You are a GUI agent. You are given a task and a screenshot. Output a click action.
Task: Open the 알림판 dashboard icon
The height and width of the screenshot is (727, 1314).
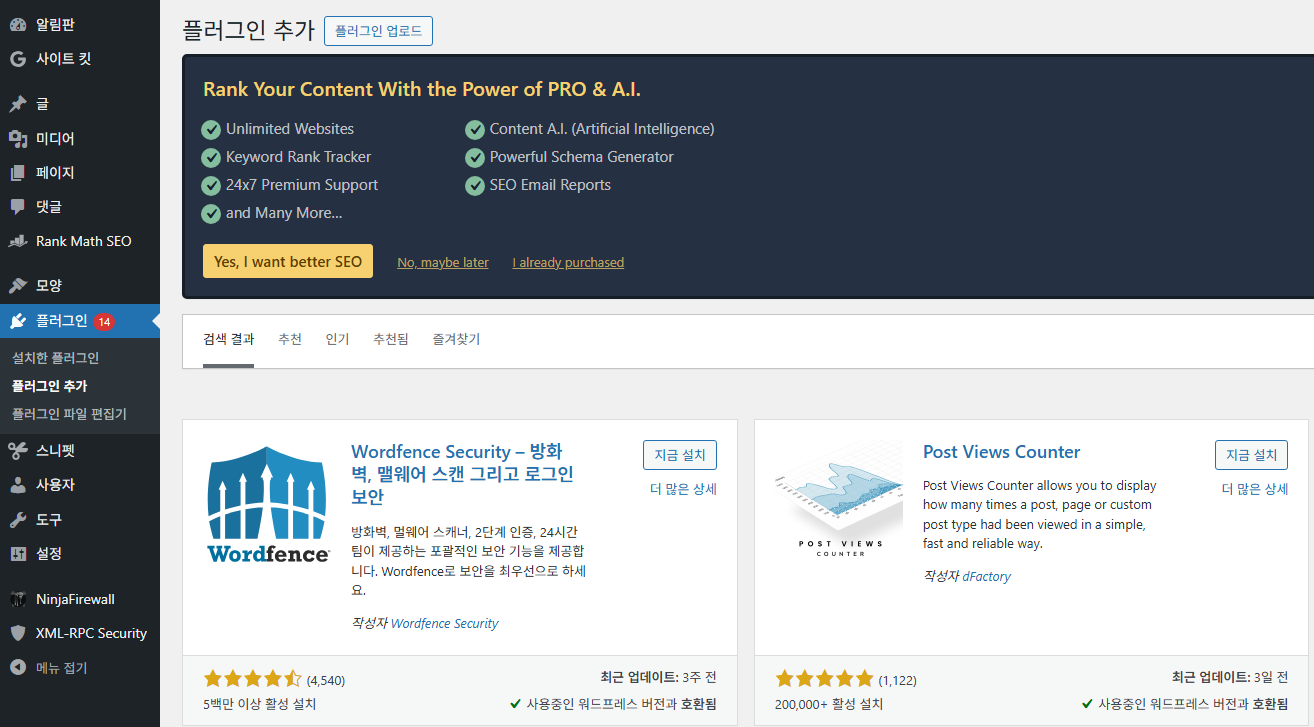(17, 25)
